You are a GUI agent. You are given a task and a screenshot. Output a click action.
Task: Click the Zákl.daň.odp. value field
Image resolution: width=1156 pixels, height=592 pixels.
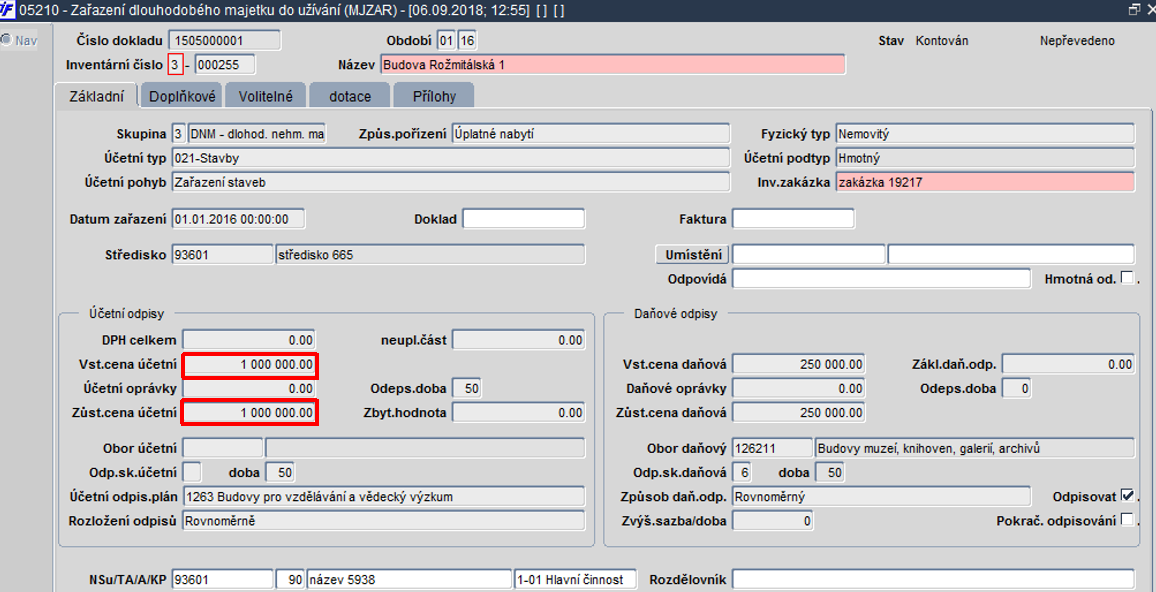[x=1068, y=364]
